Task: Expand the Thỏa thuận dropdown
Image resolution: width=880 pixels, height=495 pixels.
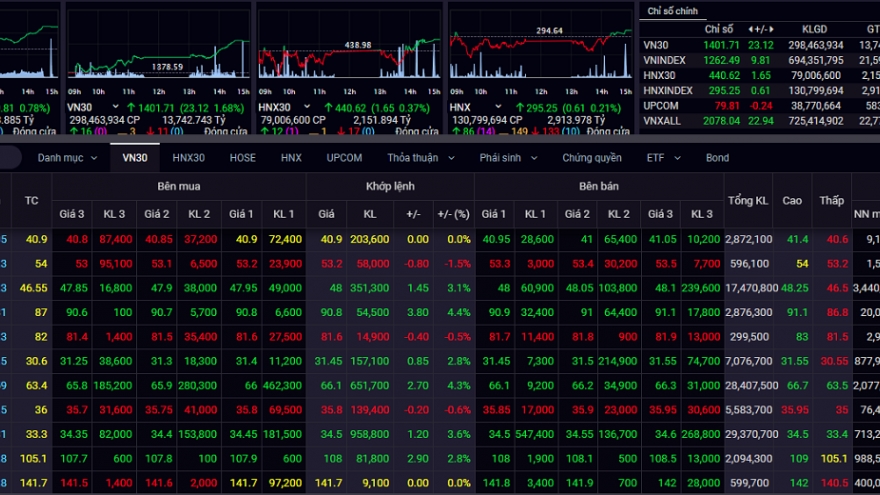Action: pyautogui.click(x=420, y=158)
